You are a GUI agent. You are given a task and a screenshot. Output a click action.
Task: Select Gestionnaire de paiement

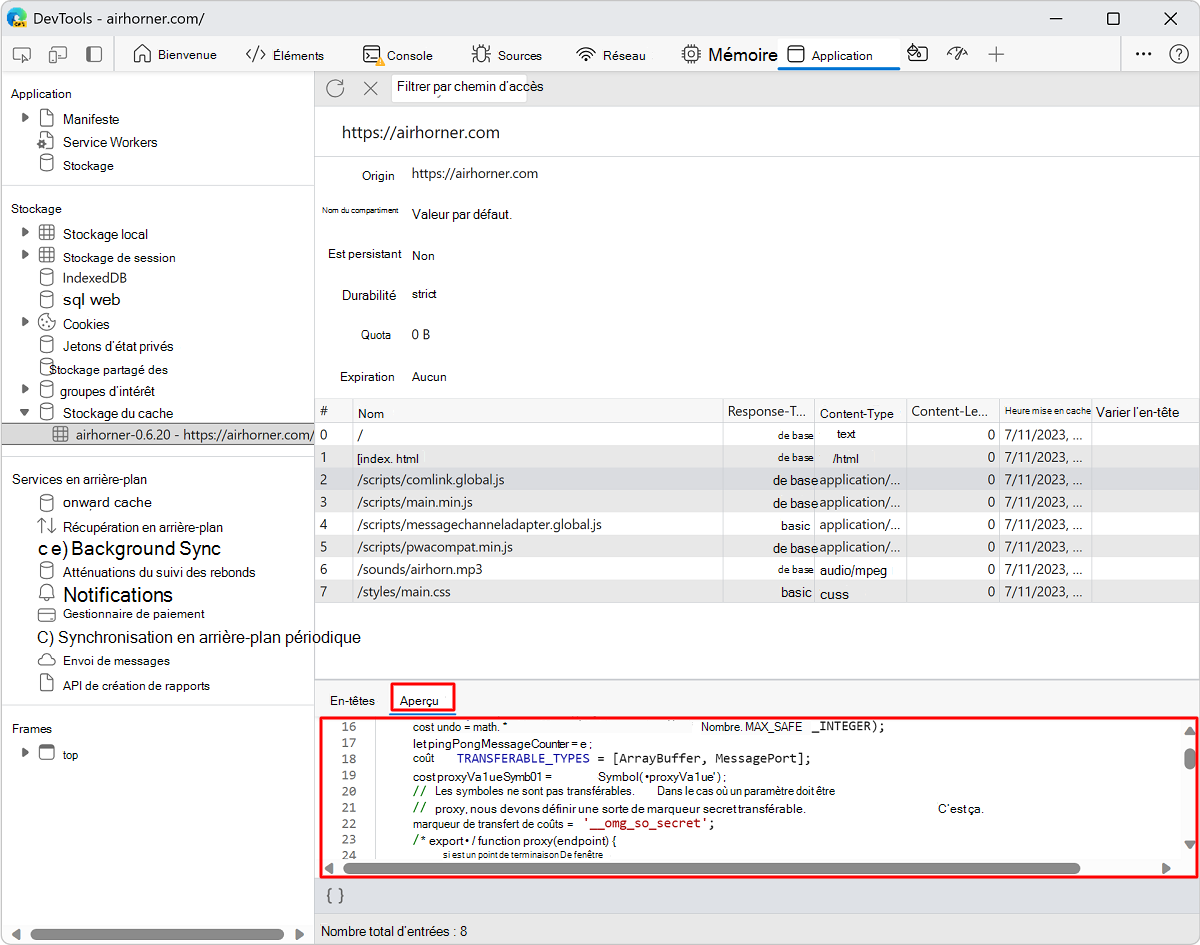(134, 614)
